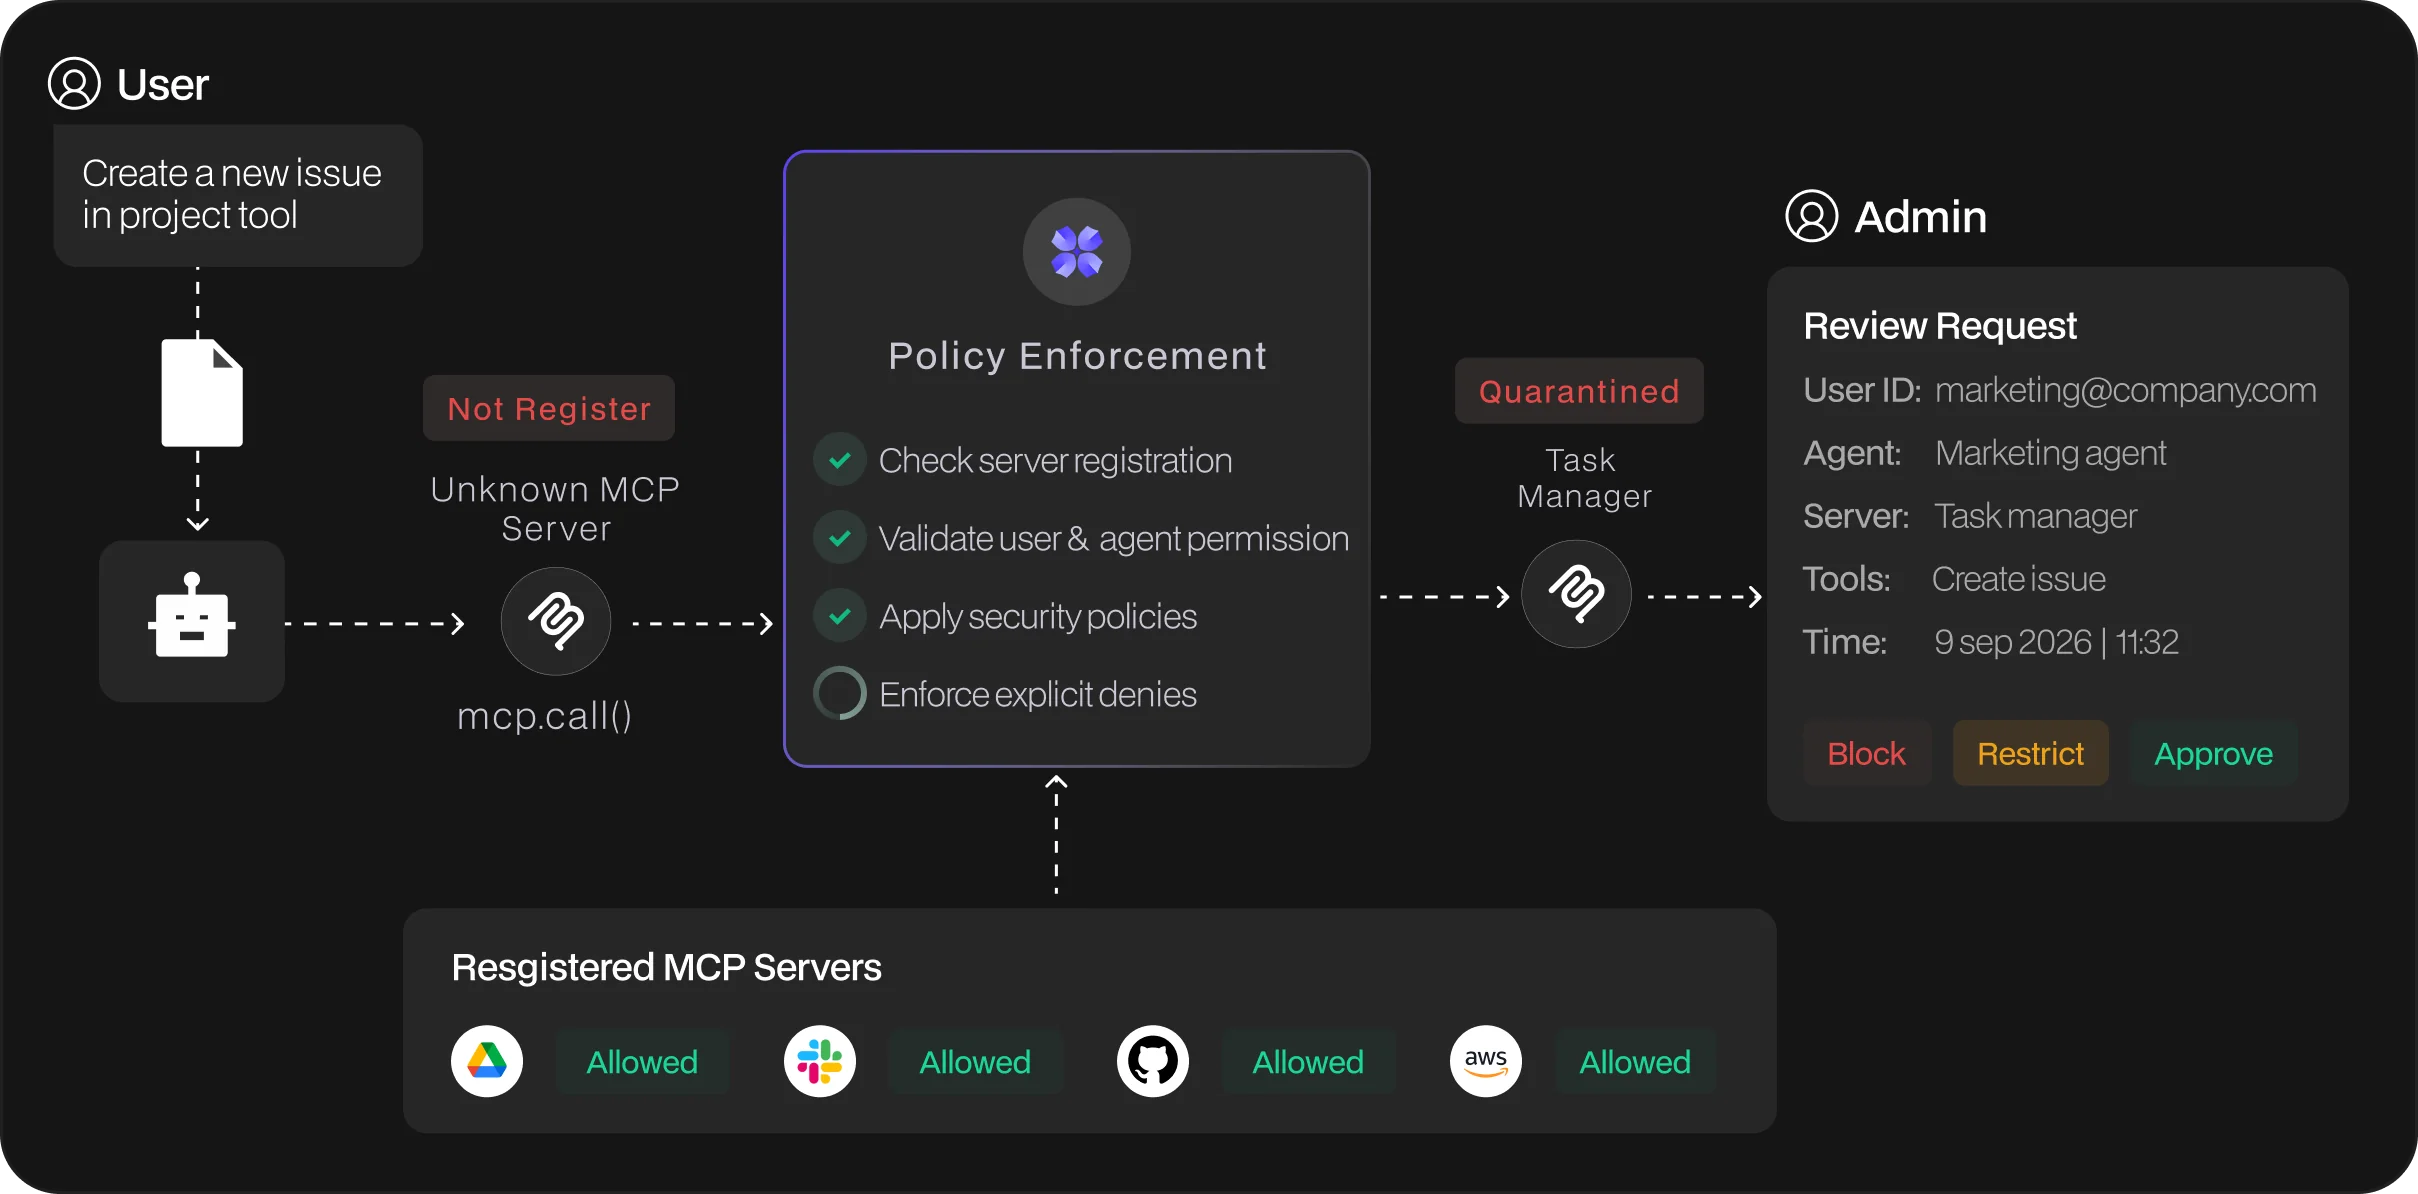Click the 'User' label
Viewport: 2418px width, 1194px height.
163,84
